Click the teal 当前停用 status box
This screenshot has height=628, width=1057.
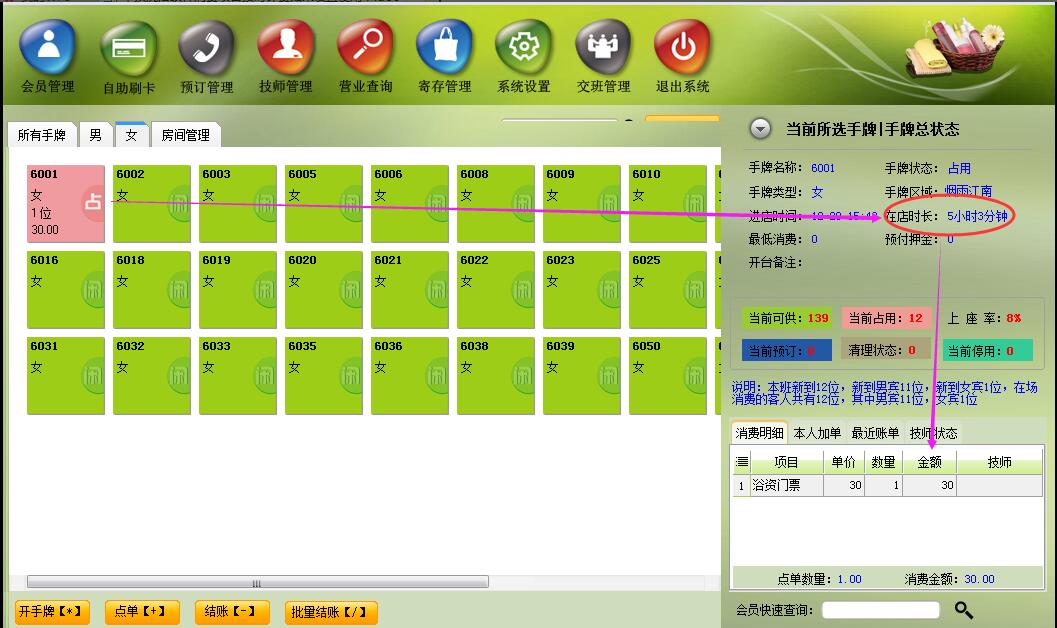coord(988,350)
